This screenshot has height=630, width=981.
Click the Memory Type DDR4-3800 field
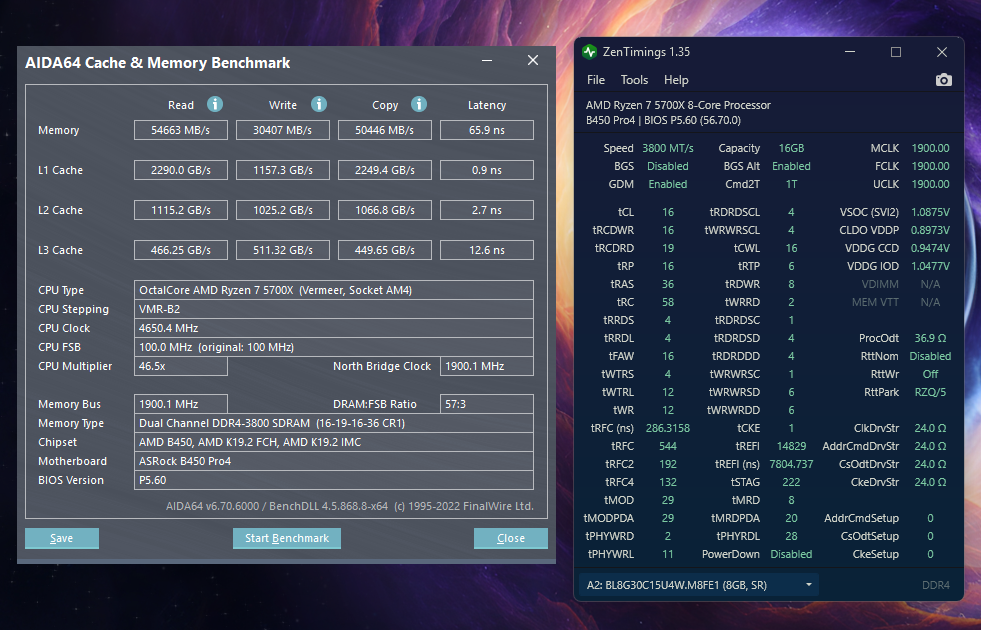click(333, 423)
